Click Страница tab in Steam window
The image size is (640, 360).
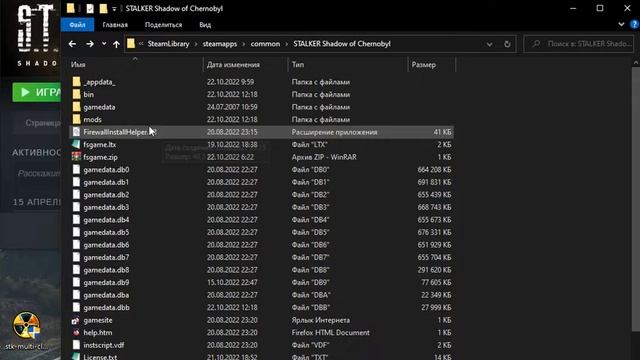point(43,123)
